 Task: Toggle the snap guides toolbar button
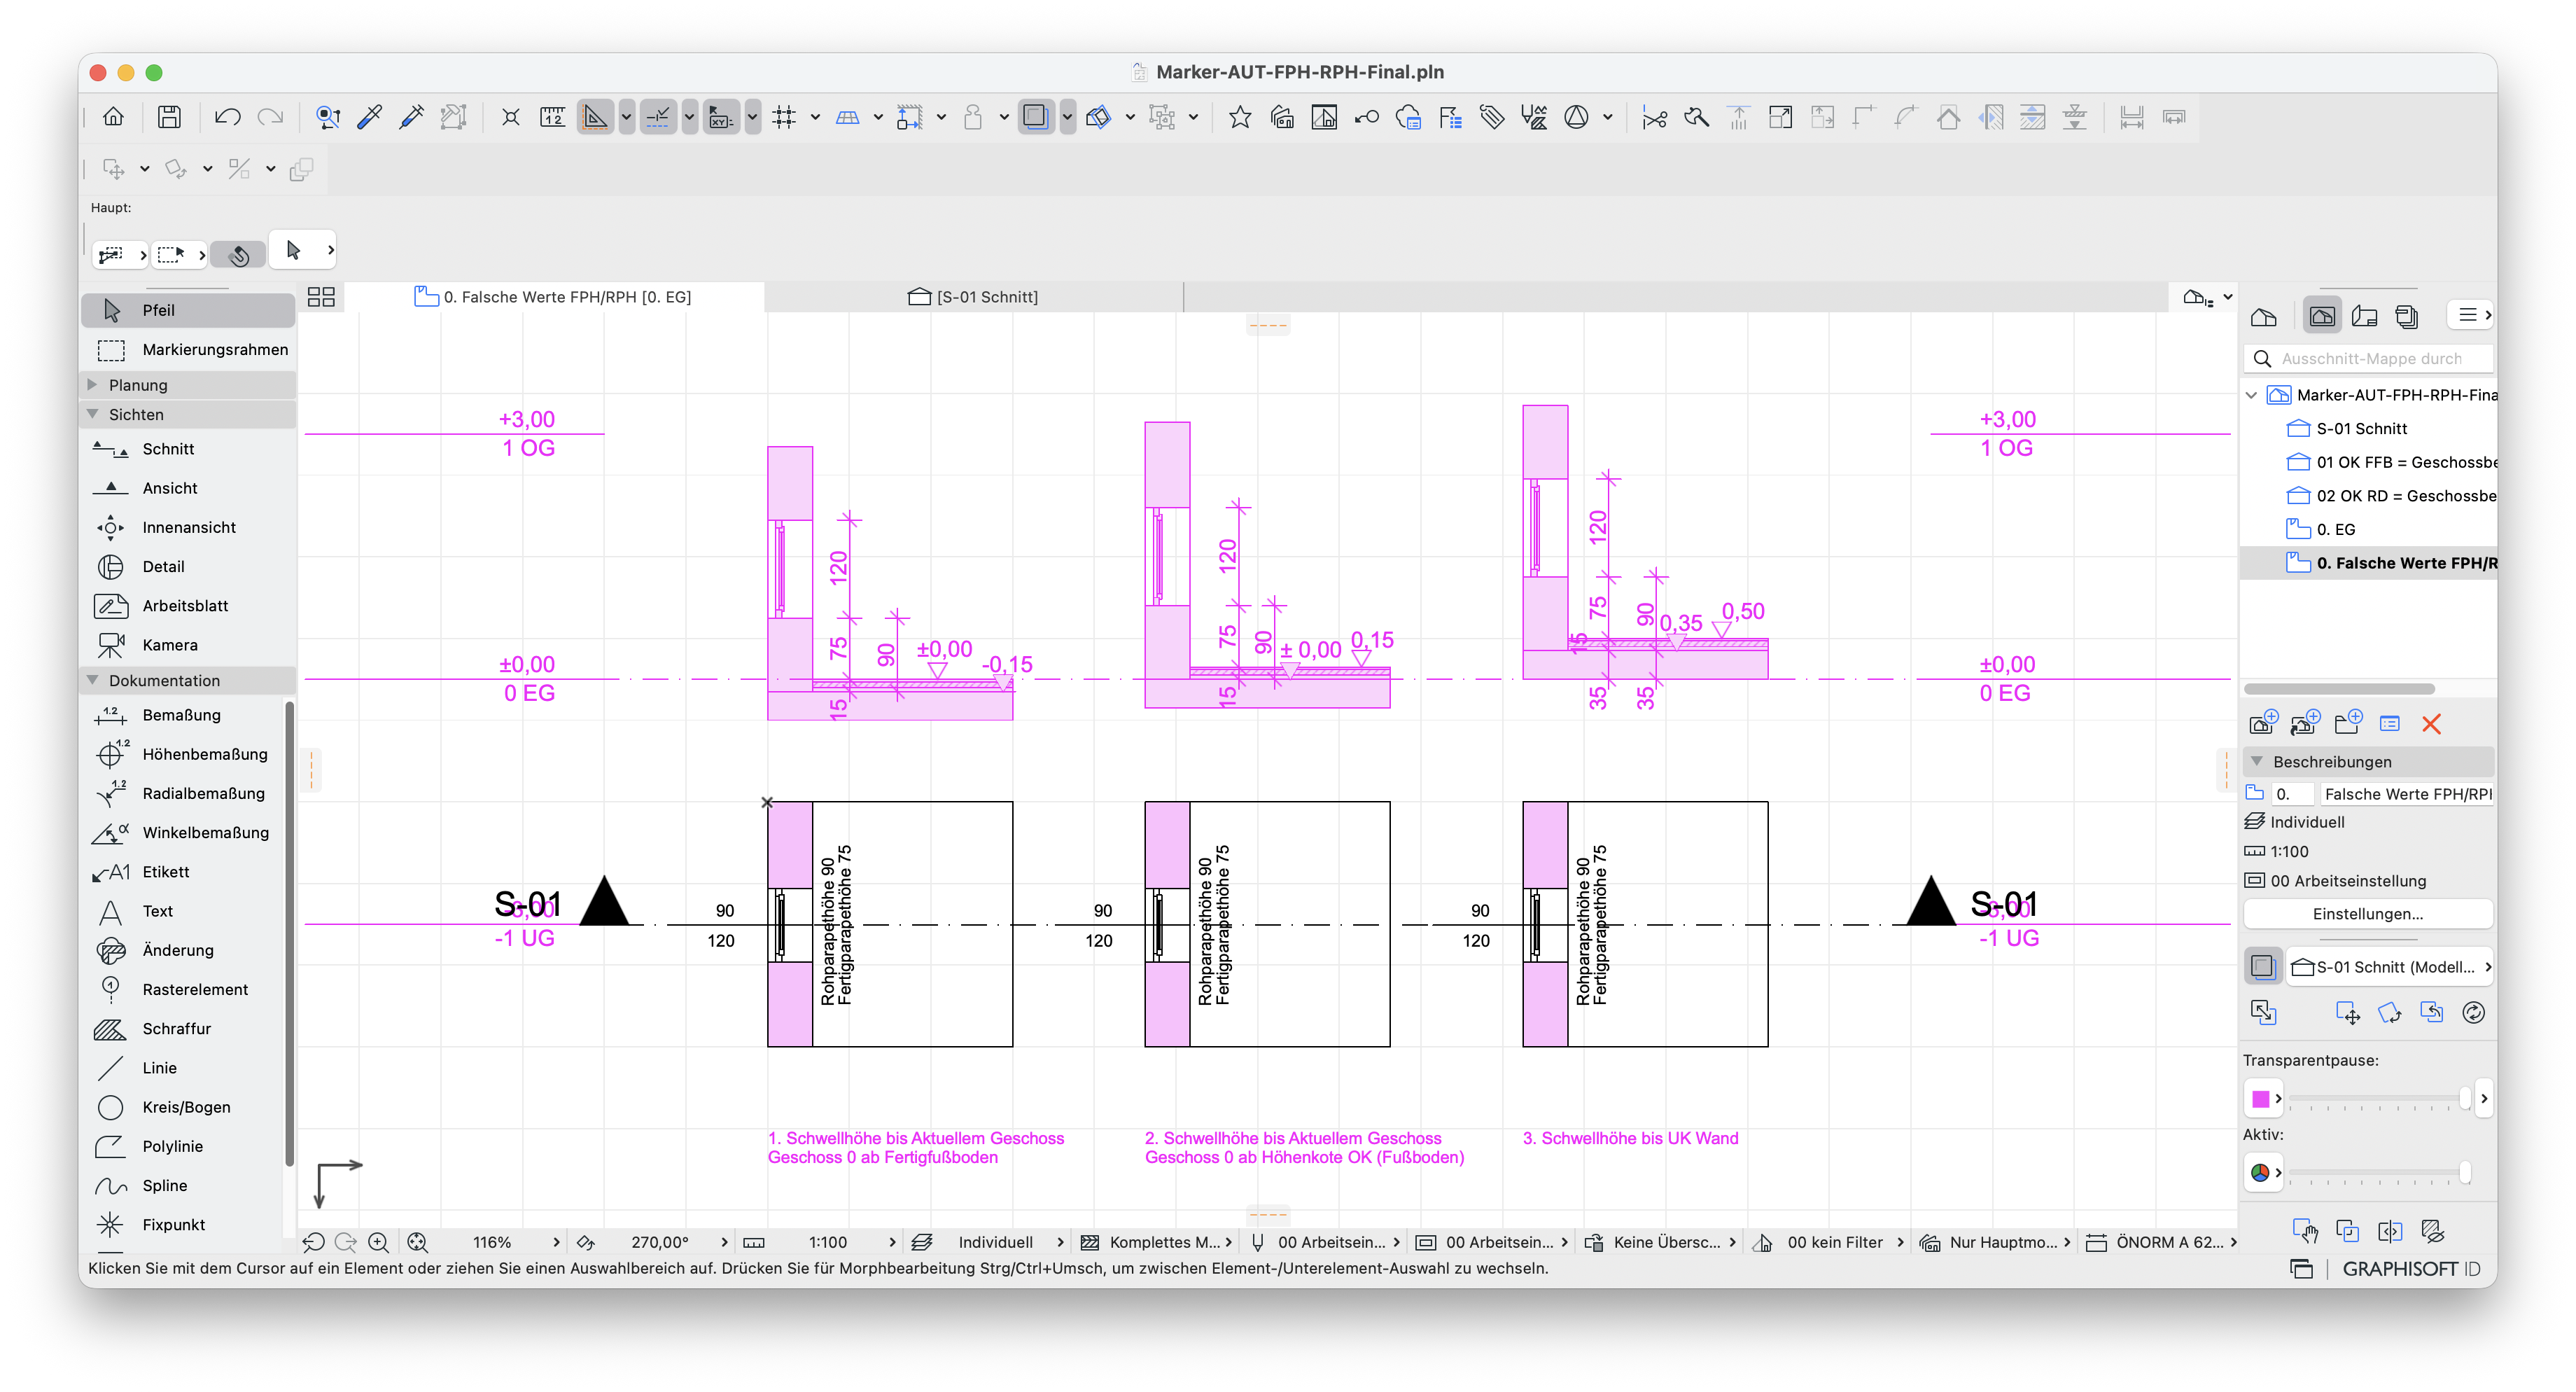pyautogui.click(x=658, y=117)
